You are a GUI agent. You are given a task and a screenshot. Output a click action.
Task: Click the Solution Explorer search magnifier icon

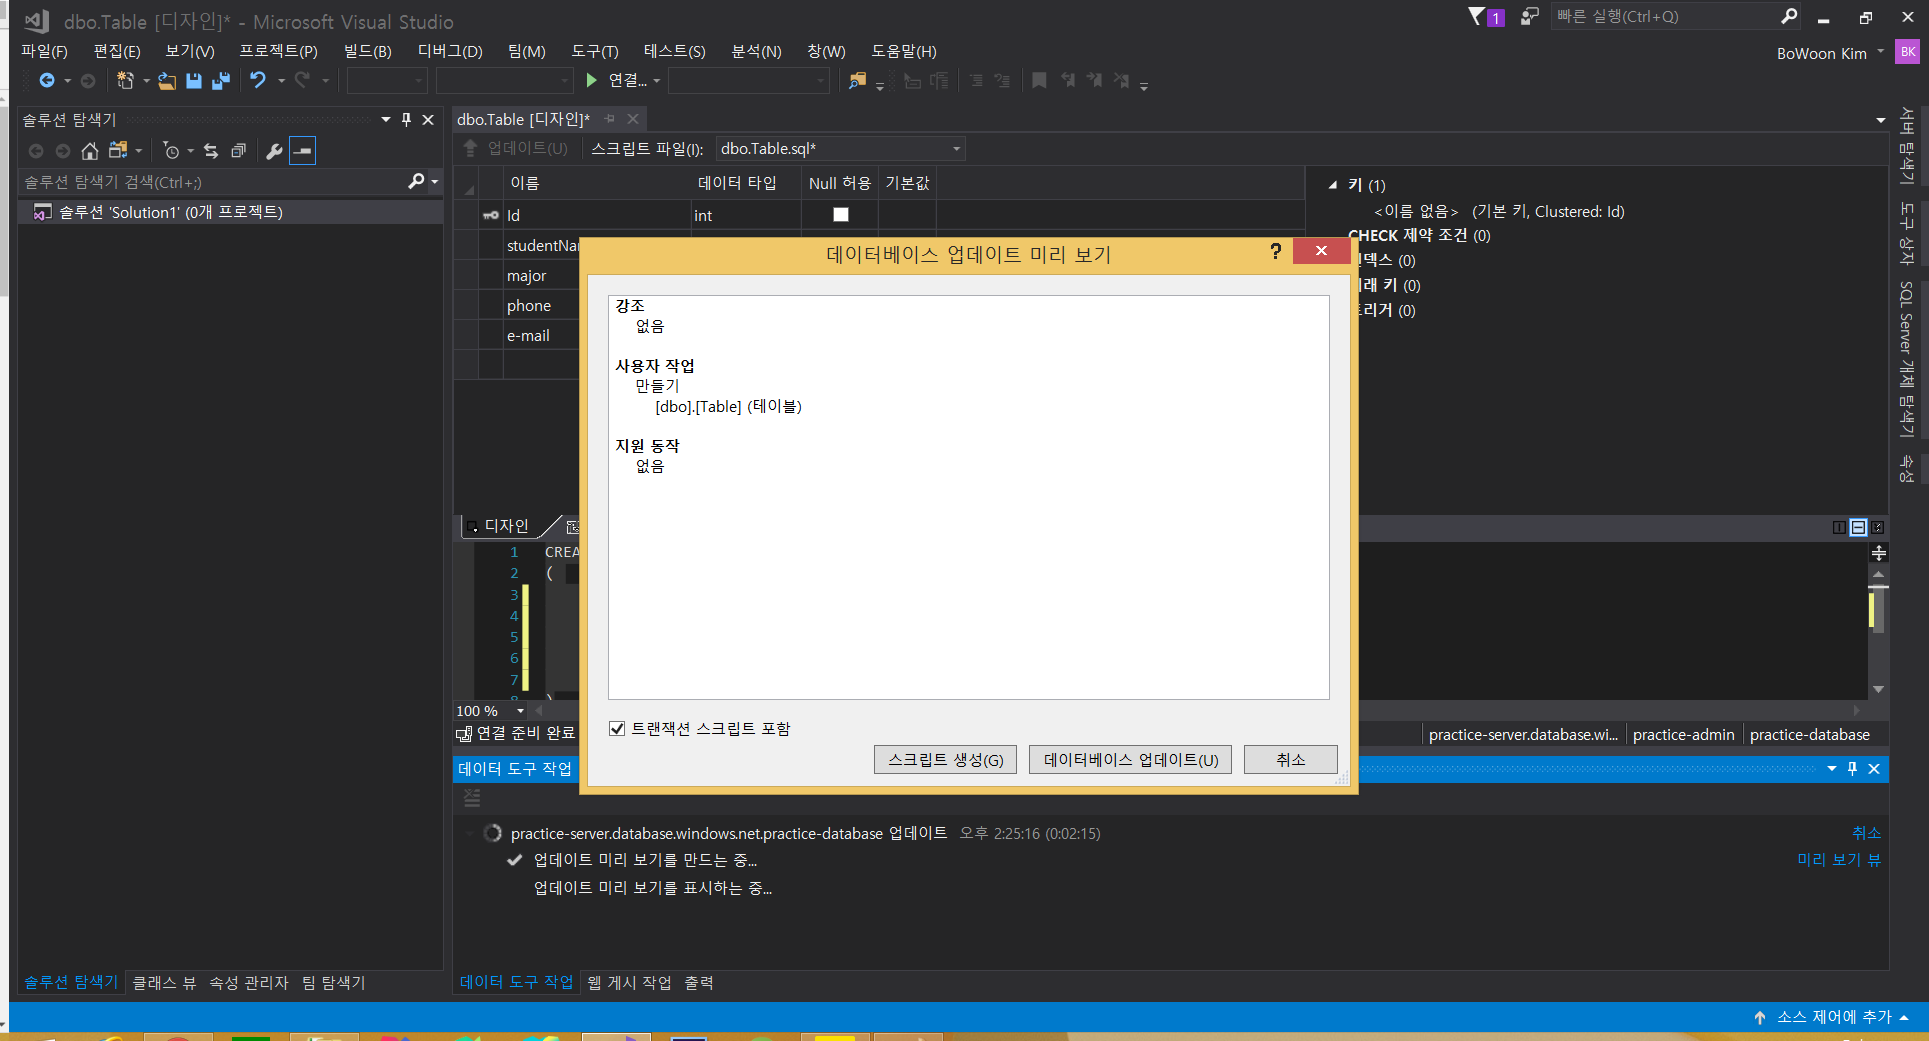[x=416, y=181]
